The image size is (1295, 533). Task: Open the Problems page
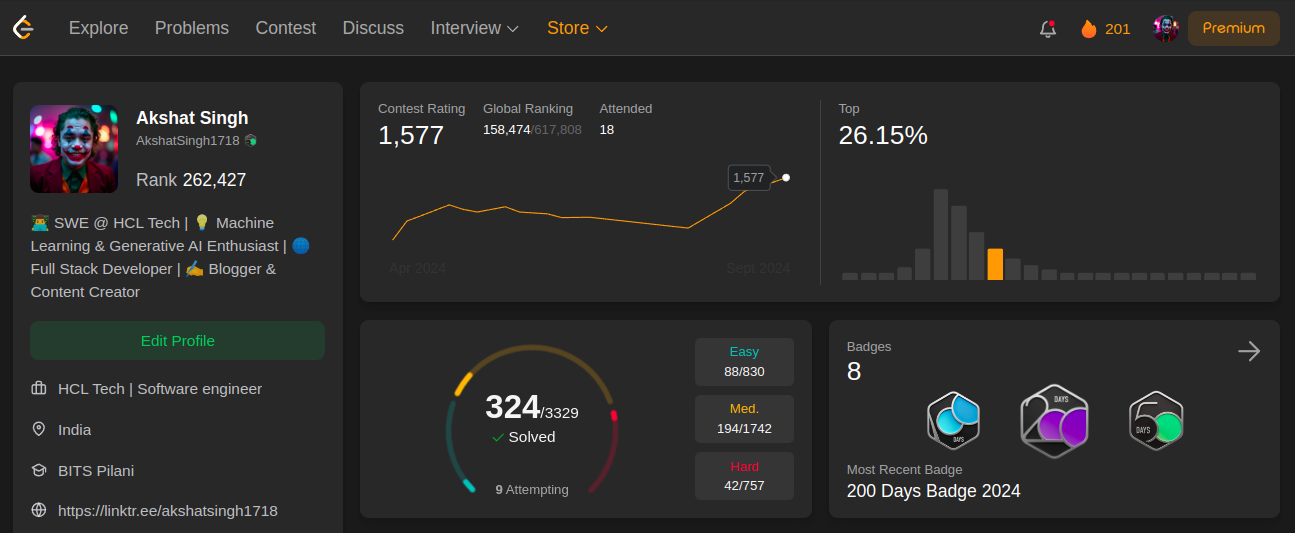192,28
